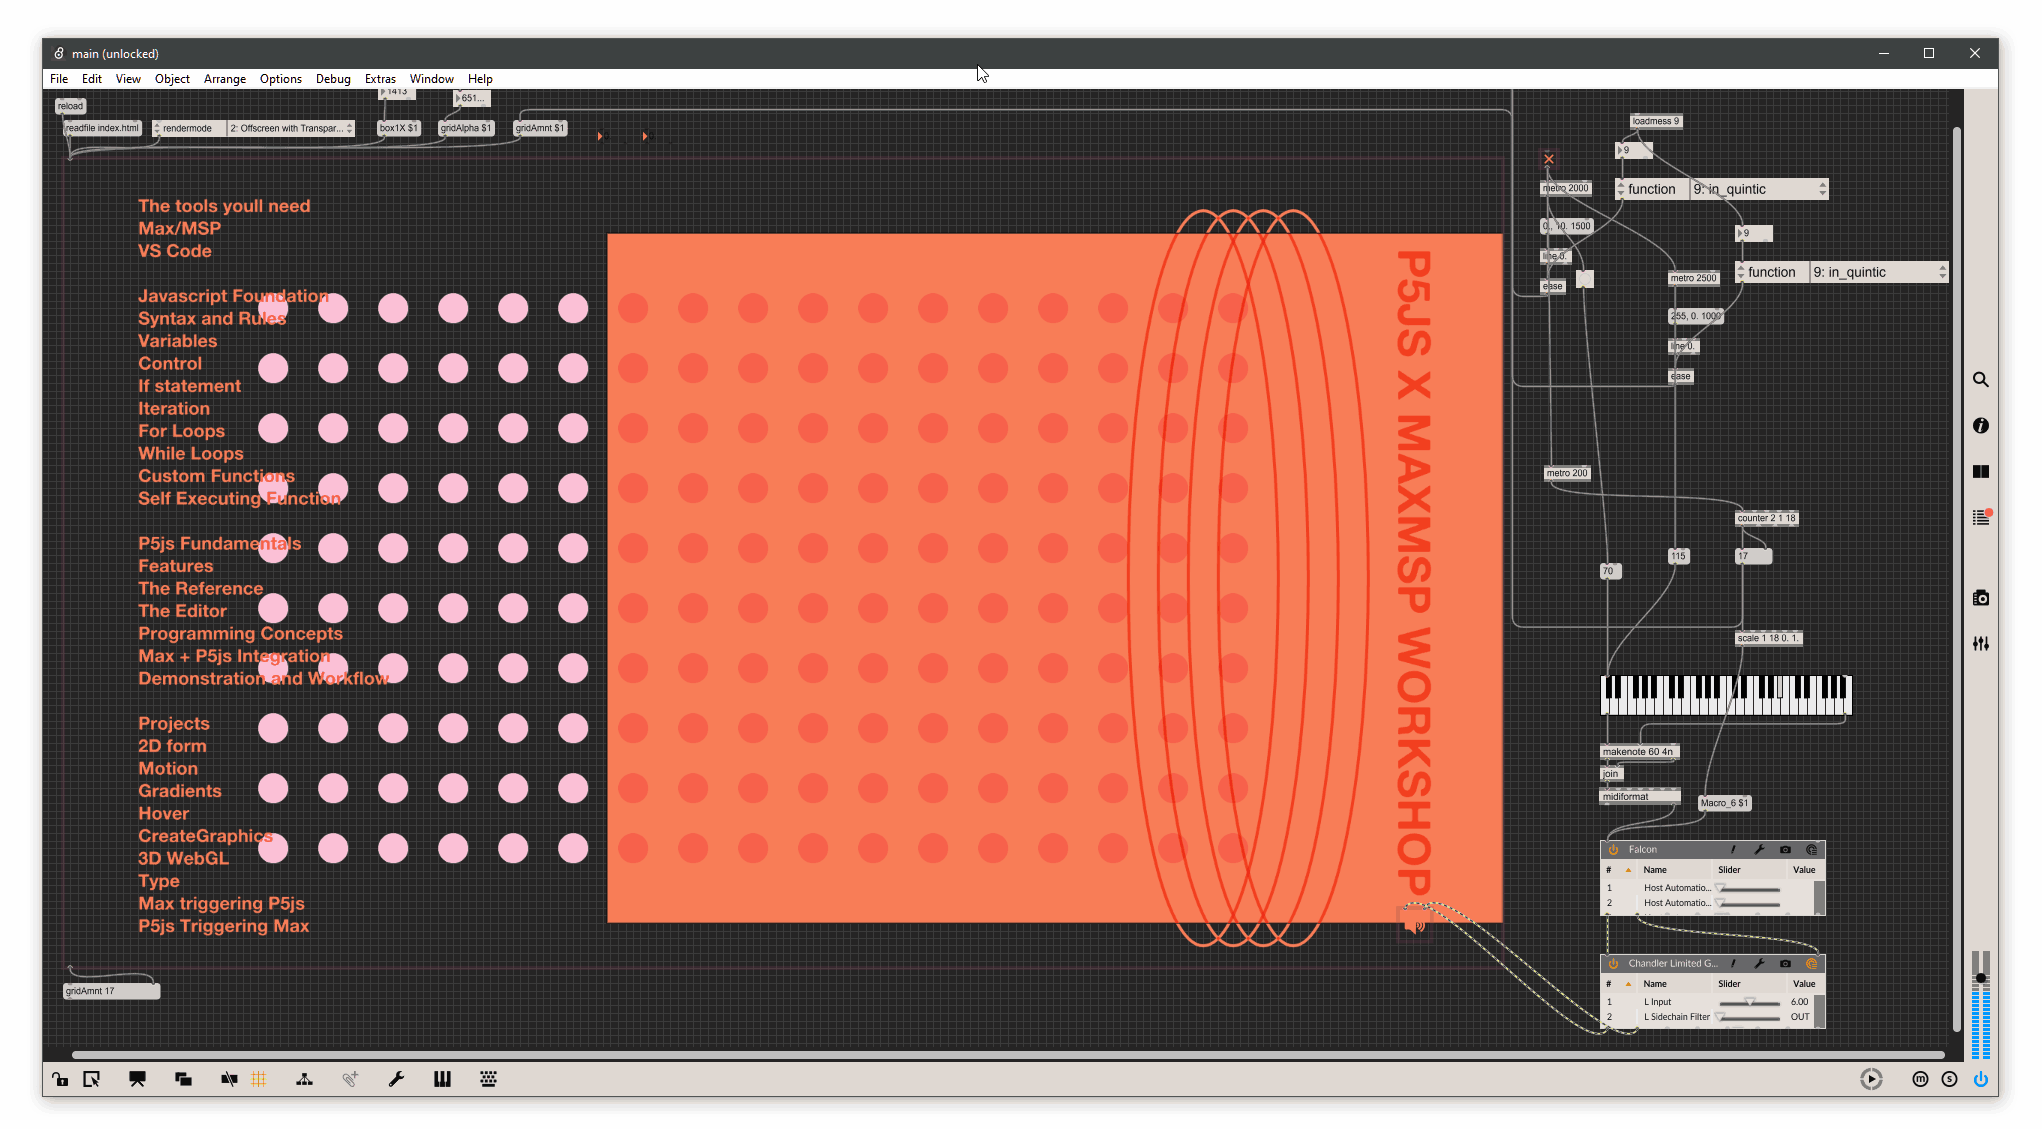Toggle the orange X toggle above metro 2000
The height and width of the screenshot is (1129, 2042).
tap(1548, 159)
